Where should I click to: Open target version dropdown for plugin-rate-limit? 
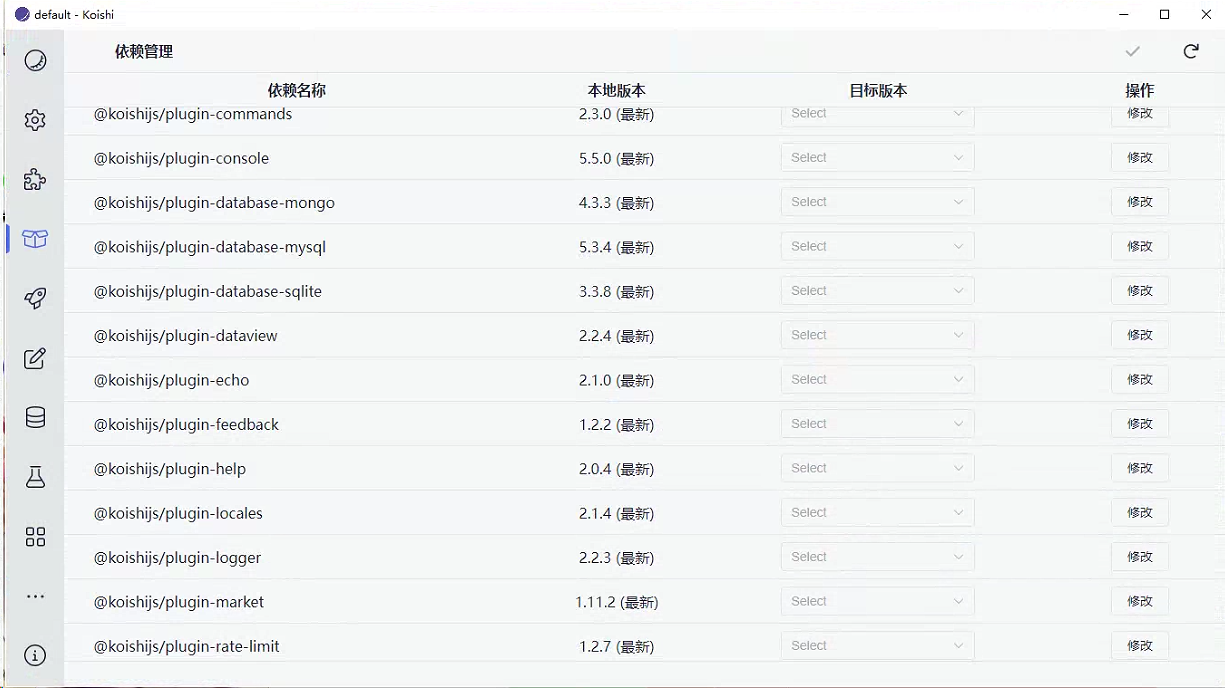pos(877,645)
